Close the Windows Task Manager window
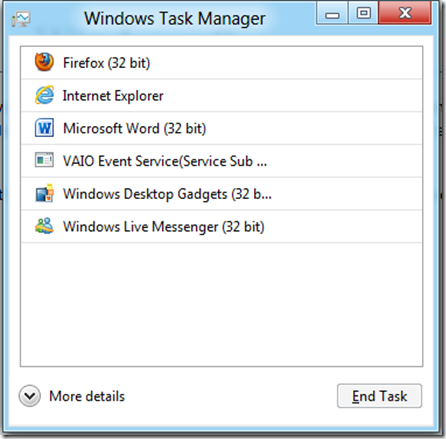446x439 pixels. (x=405, y=13)
